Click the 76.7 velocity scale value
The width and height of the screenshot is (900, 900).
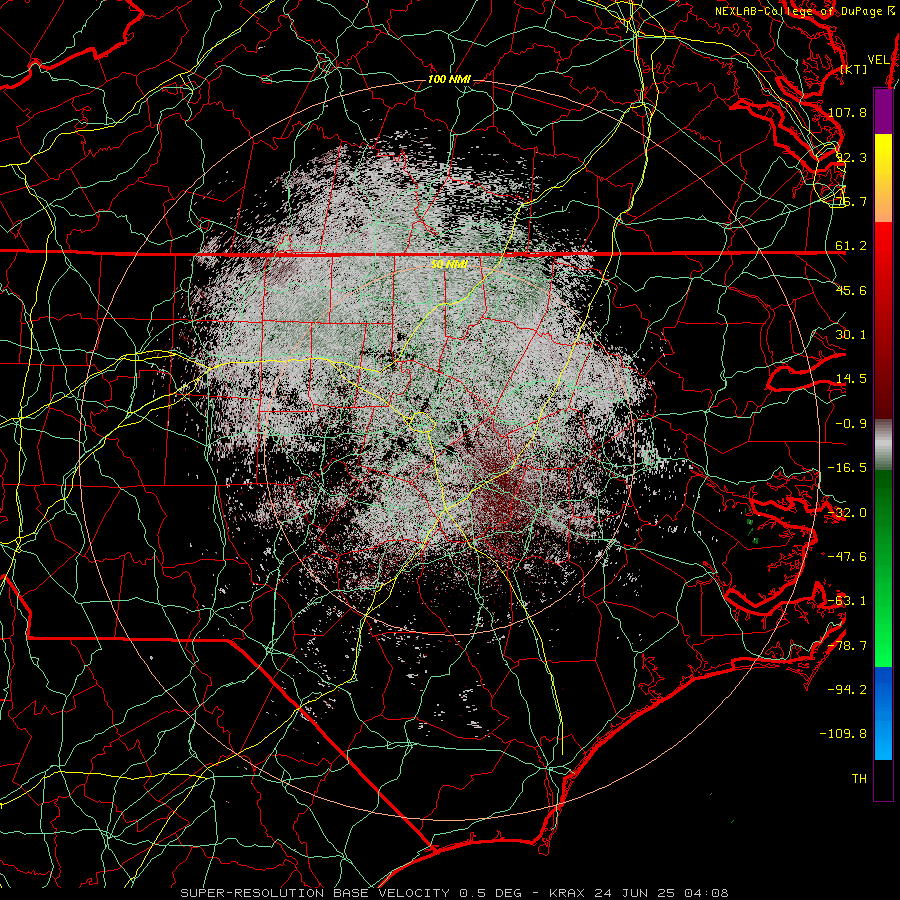click(x=851, y=201)
